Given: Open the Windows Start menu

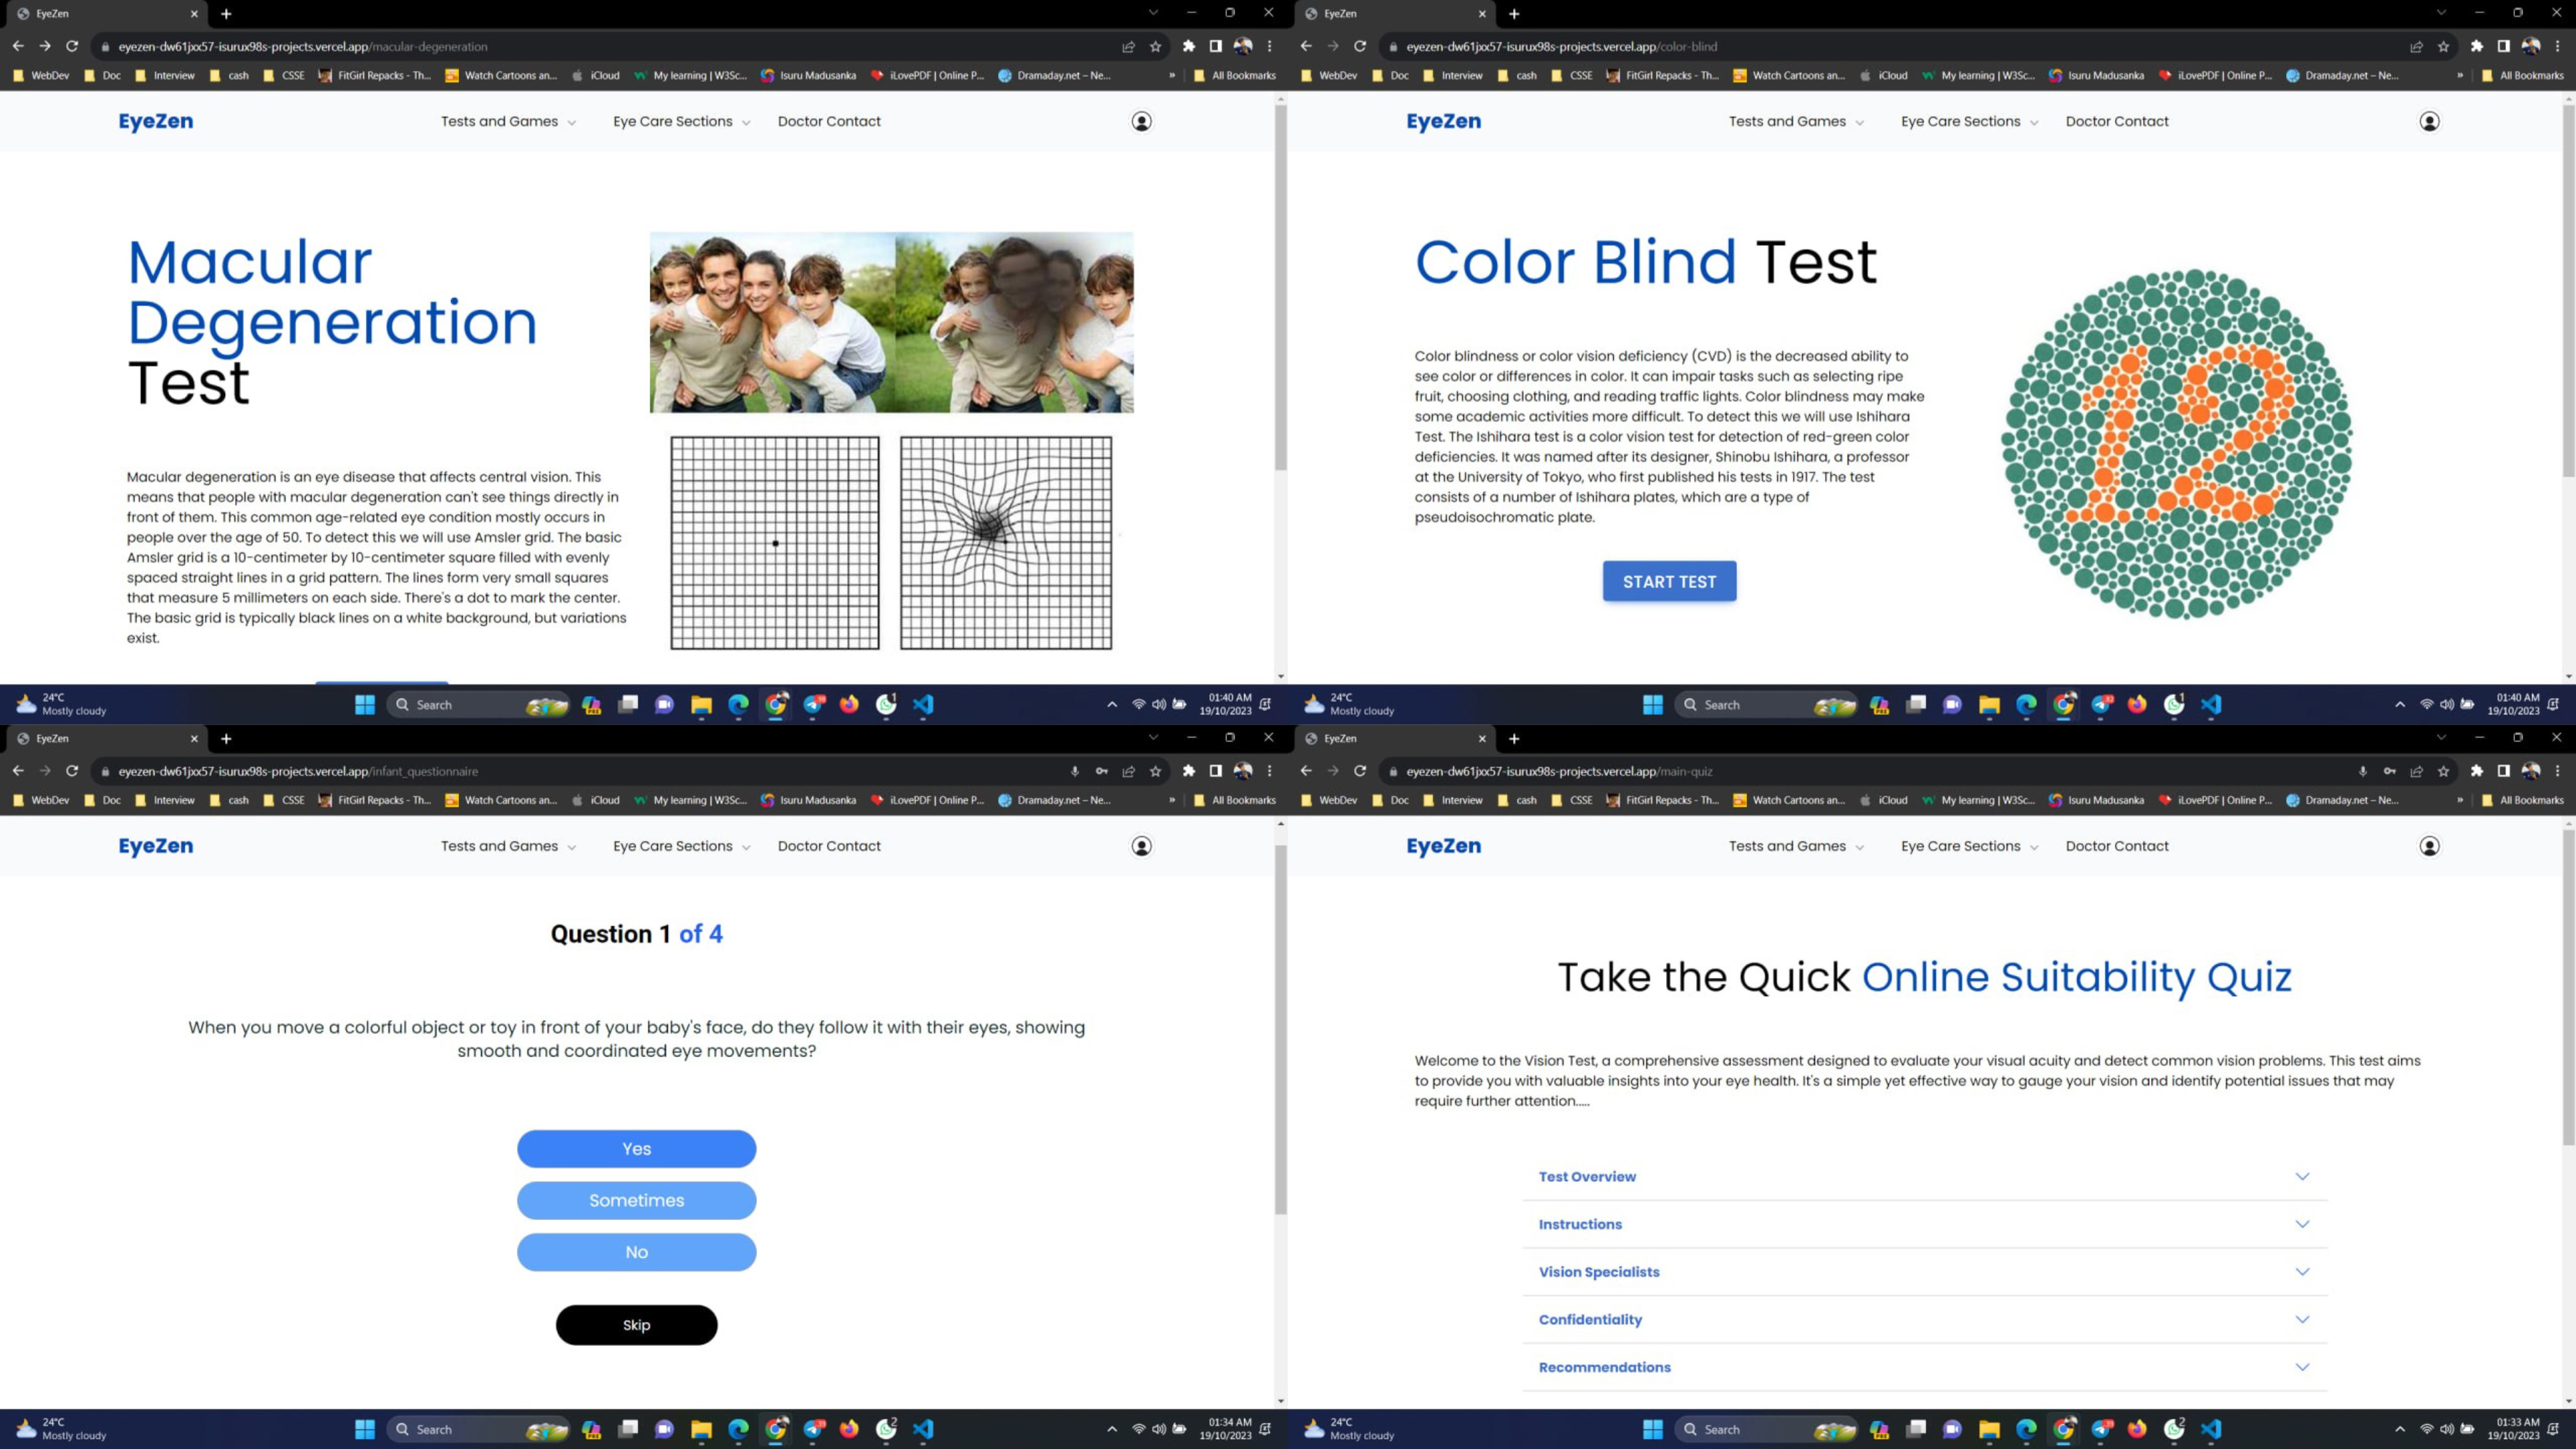Looking at the screenshot, I should (365, 705).
